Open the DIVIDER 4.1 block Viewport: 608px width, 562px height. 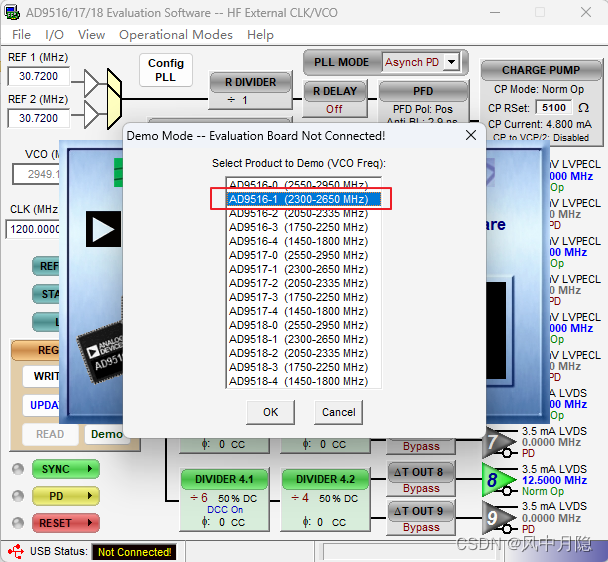tap(225, 500)
